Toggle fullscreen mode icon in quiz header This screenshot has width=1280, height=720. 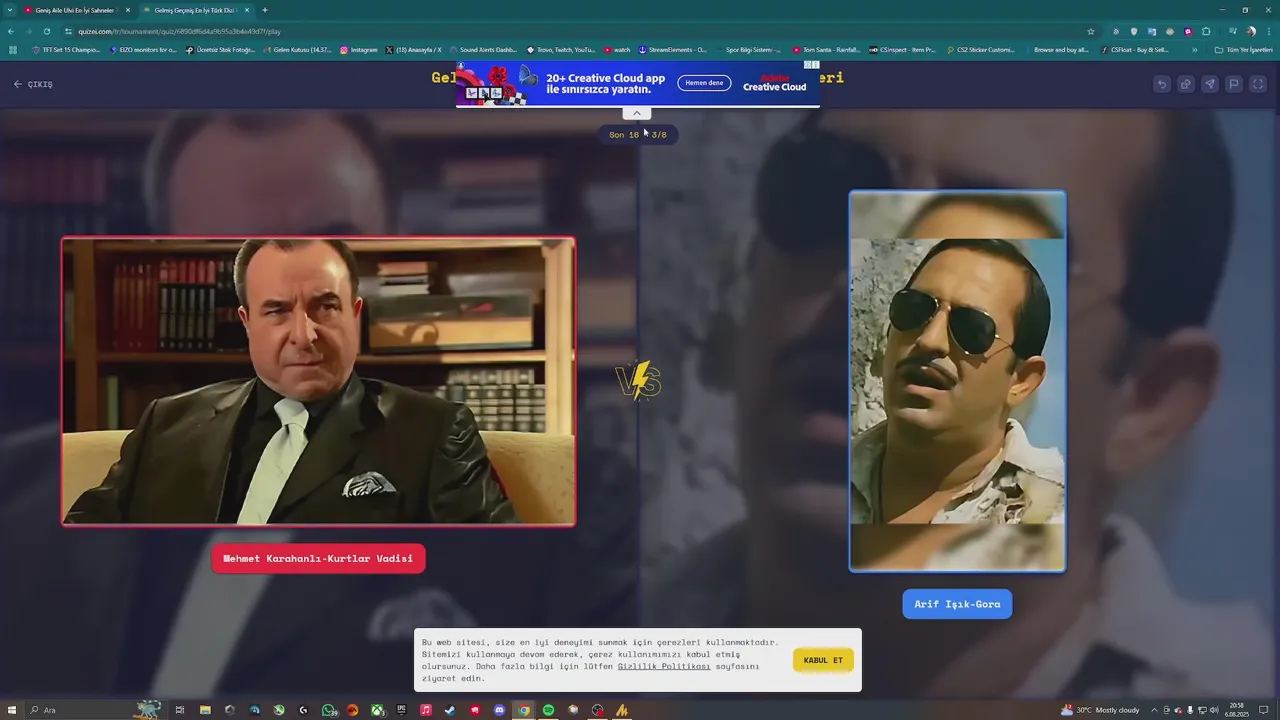click(1258, 84)
